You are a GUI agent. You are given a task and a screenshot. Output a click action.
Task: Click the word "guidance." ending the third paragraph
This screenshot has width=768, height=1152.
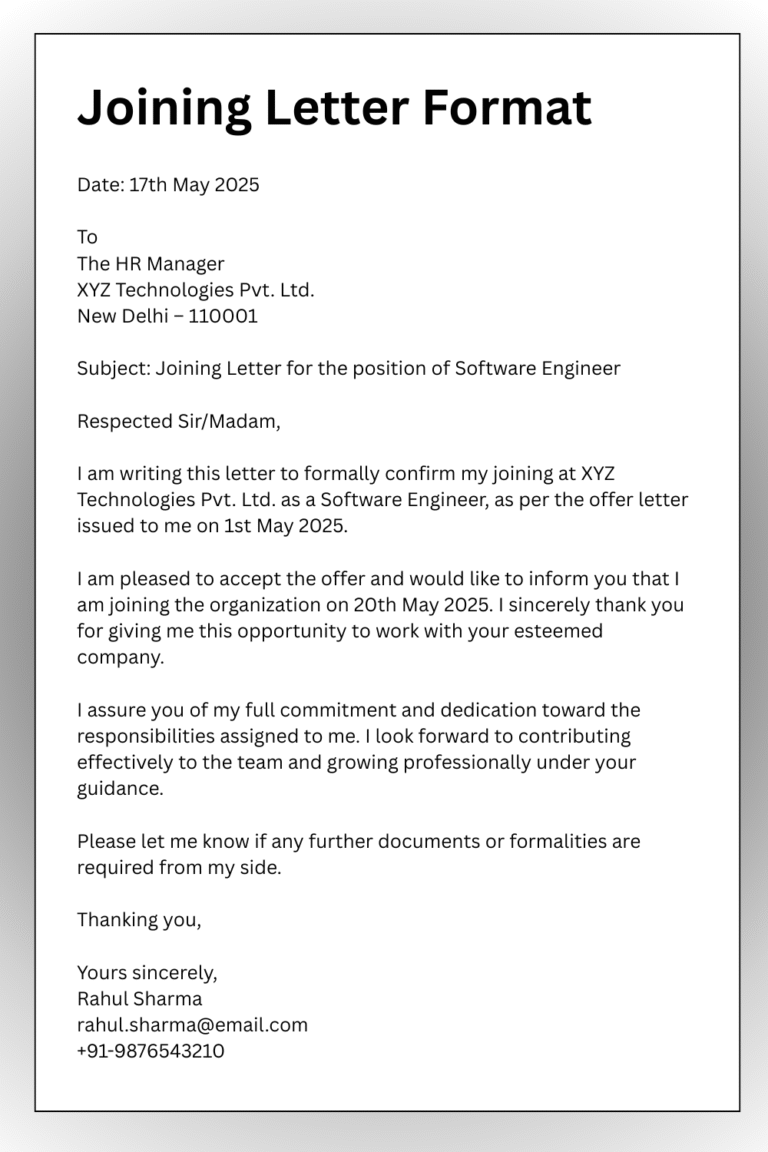click(x=120, y=789)
